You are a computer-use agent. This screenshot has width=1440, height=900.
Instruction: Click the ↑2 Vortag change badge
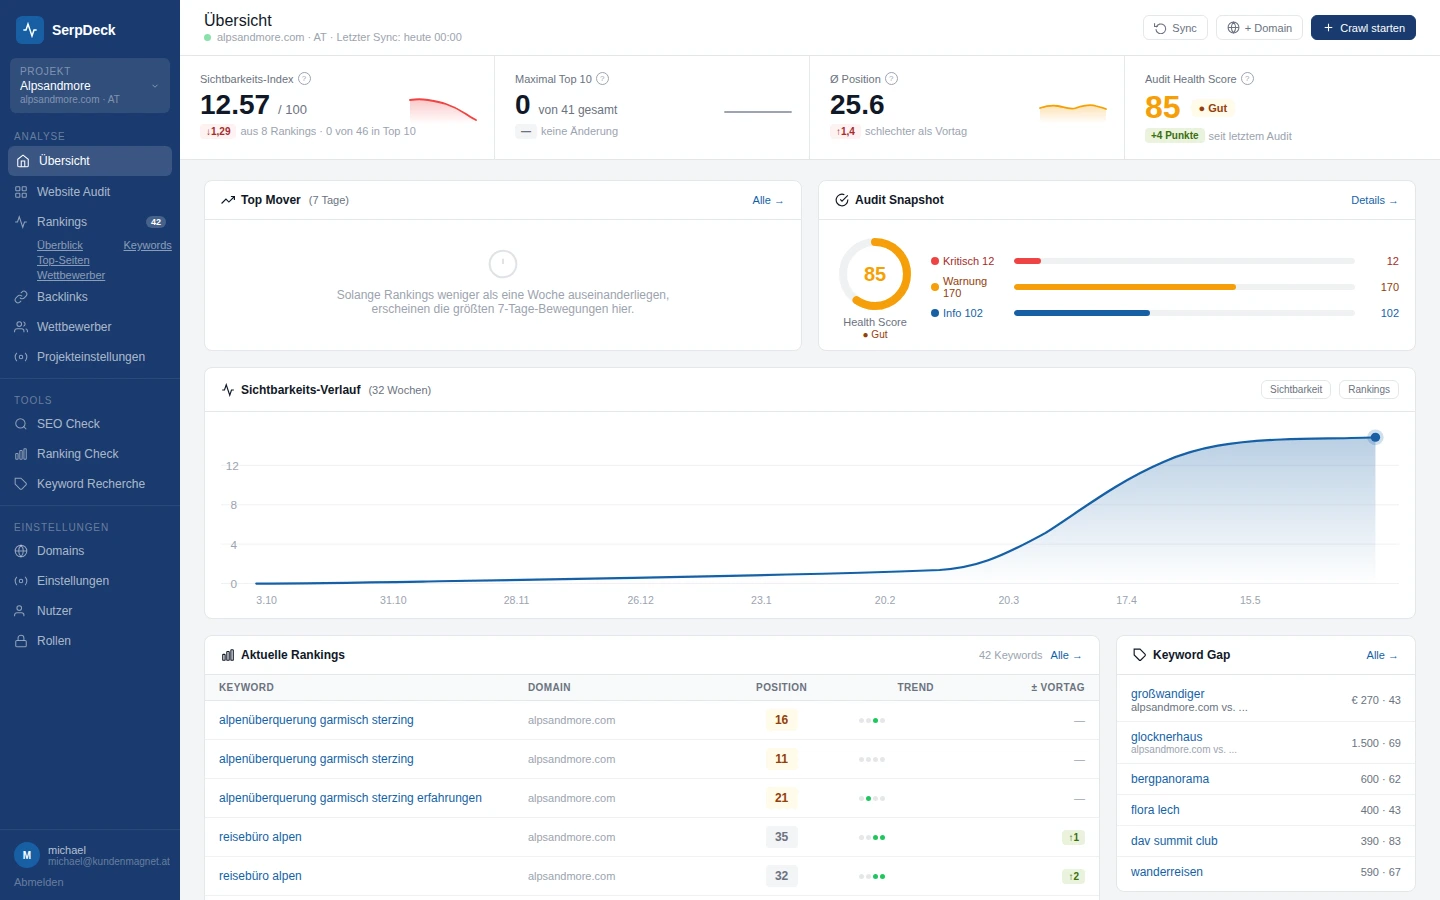[x=1074, y=876]
